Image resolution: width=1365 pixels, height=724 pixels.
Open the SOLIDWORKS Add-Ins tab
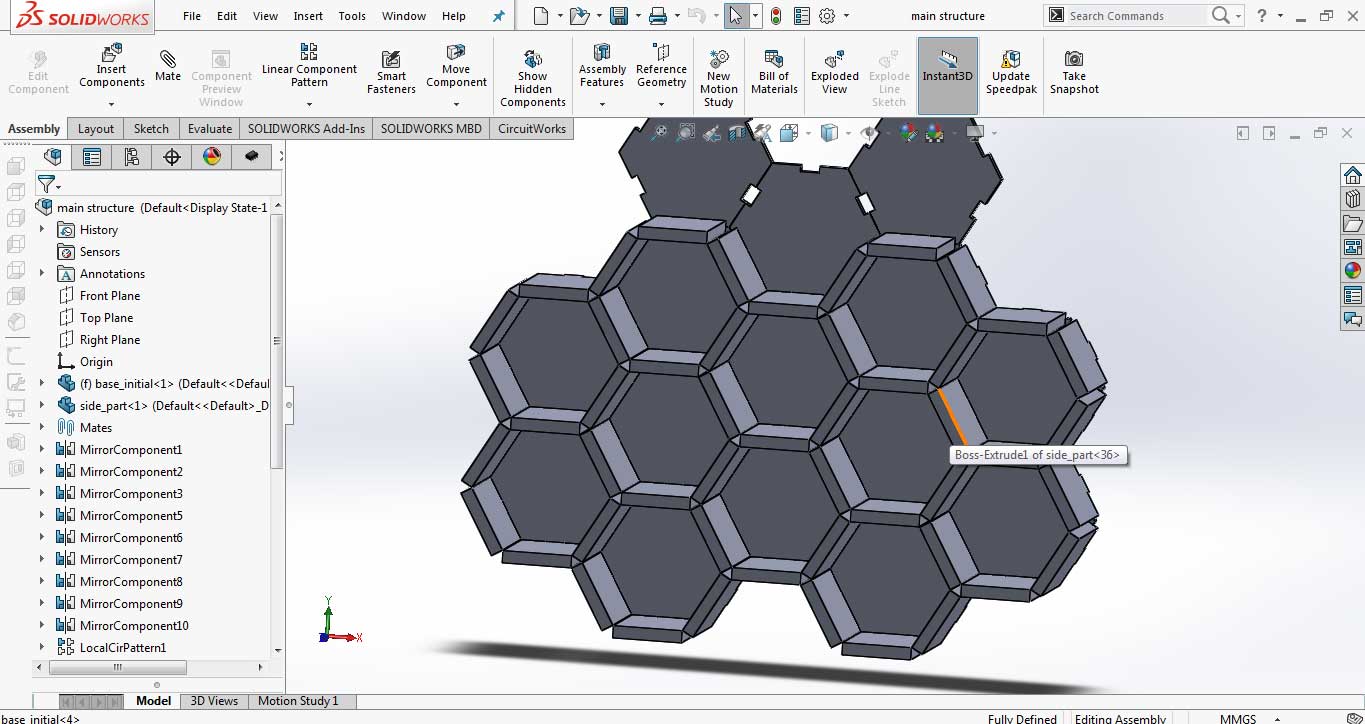point(306,128)
